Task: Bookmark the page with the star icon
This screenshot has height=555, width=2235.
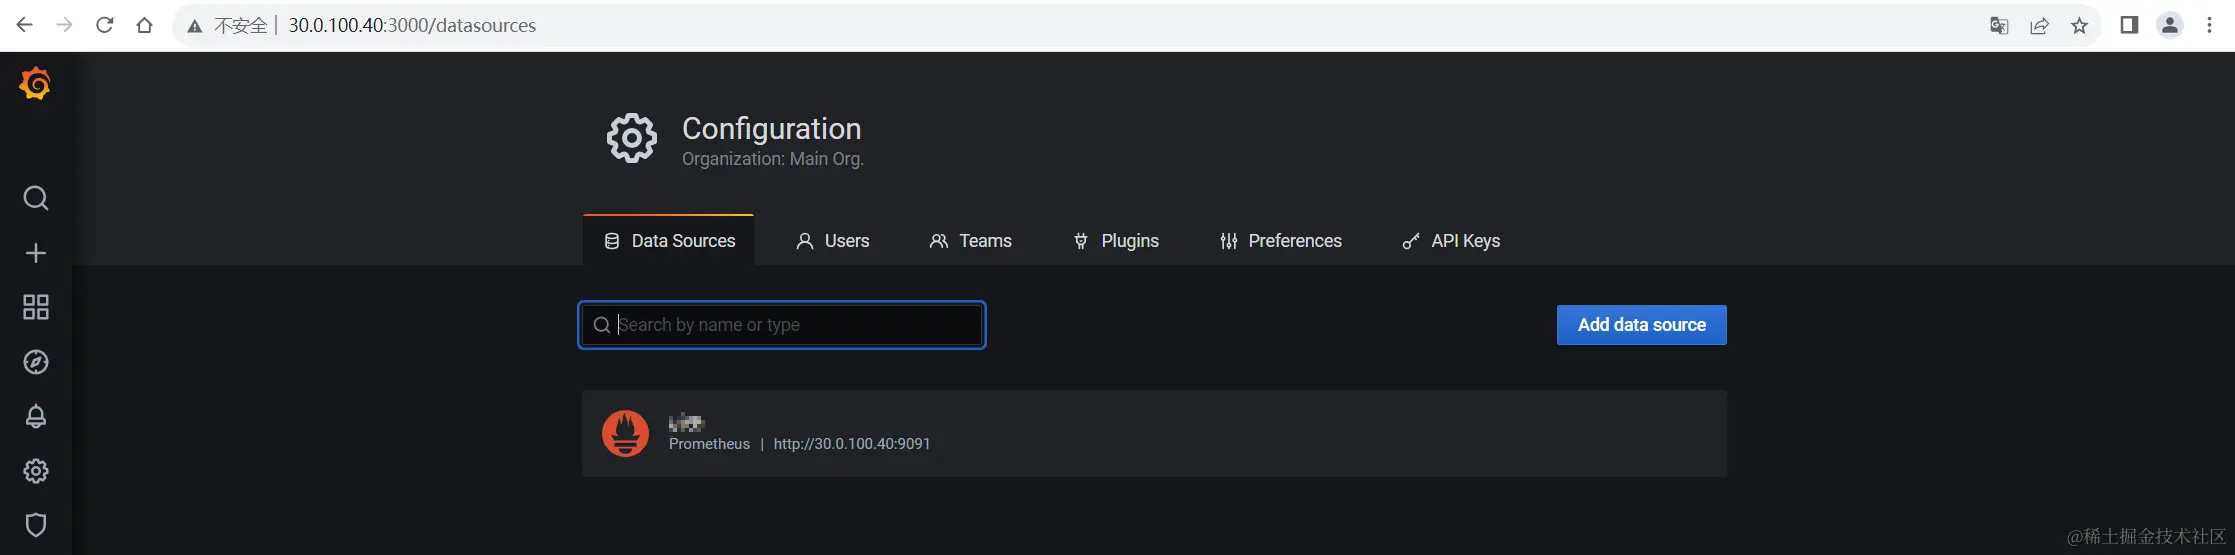Action: pyautogui.click(x=2080, y=26)
